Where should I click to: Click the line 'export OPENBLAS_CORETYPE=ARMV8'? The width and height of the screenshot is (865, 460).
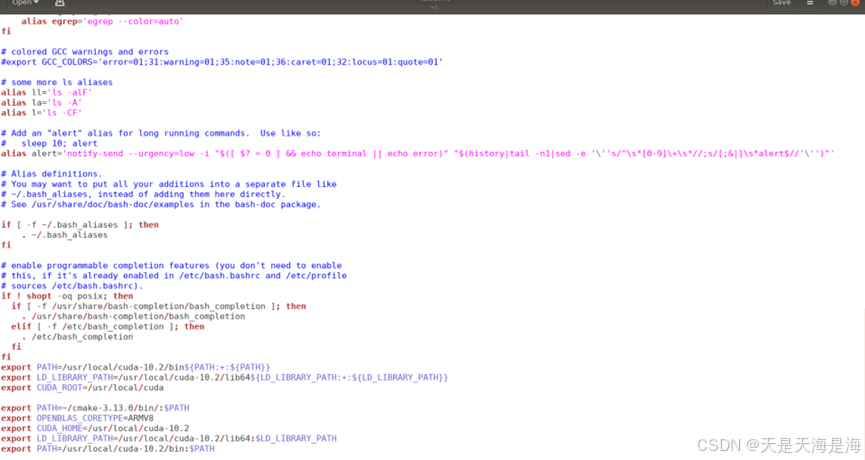click(x=77, y=418)
